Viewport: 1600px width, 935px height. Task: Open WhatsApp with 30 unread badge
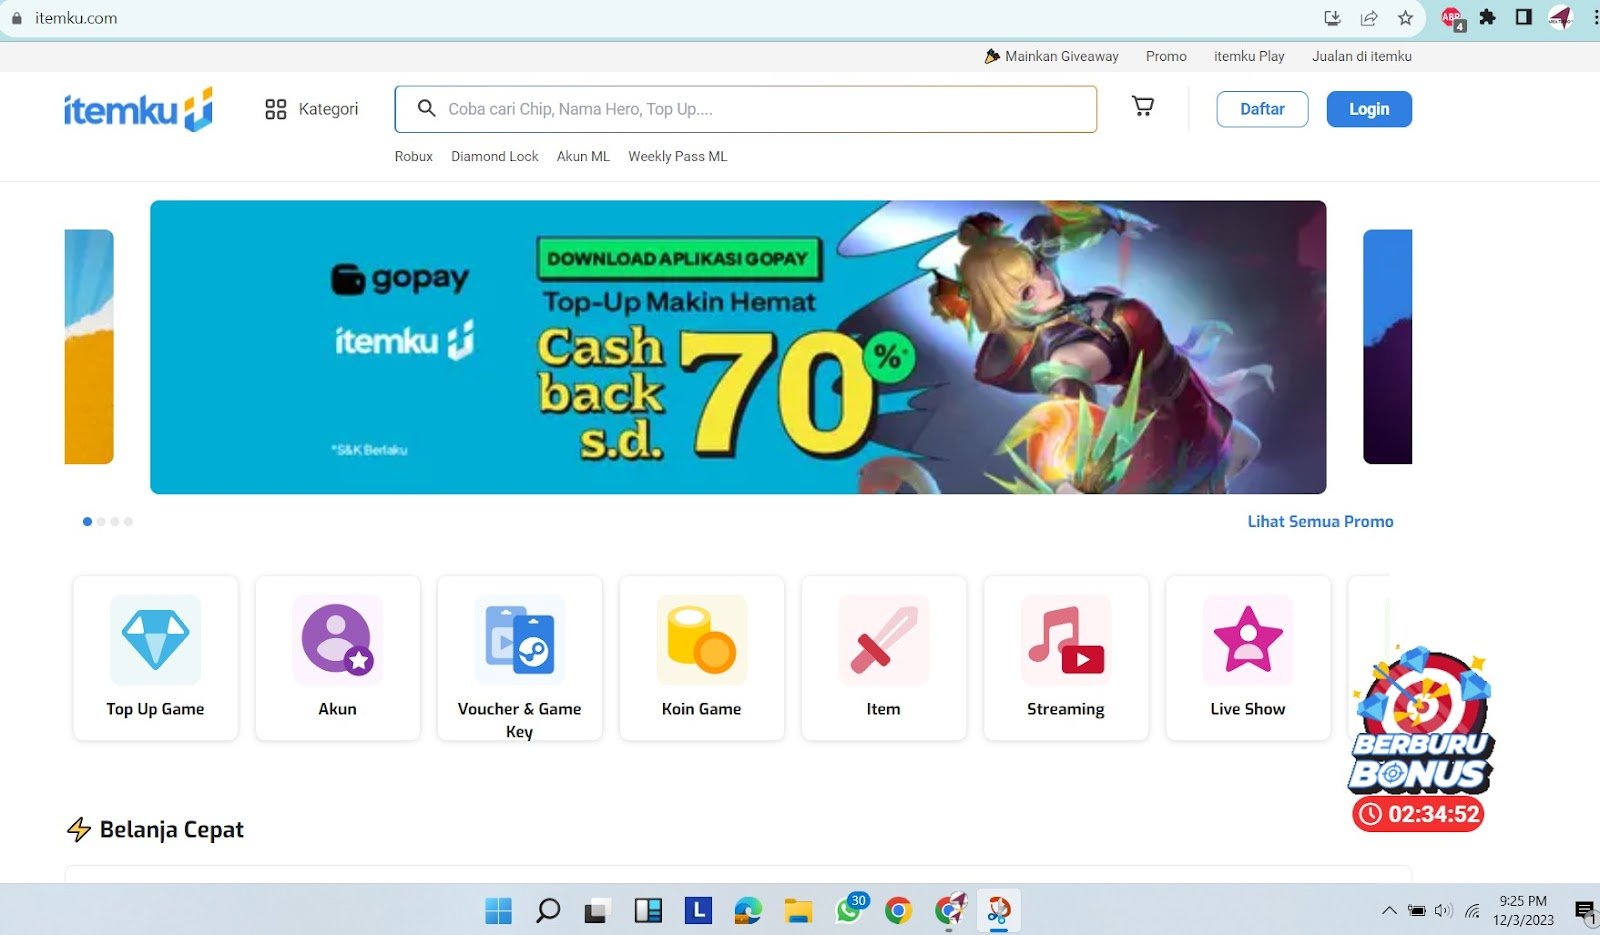click(850, 908)
